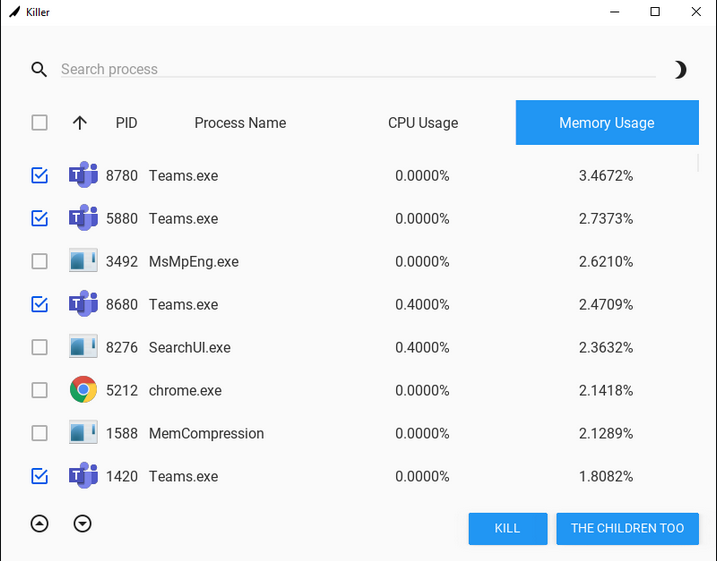Image resolution: width=717 pixels, height=561 pixels.
Task: Click the MsMpEng.exe process icon
Action: pyautogui.click(x=83, y=260)
